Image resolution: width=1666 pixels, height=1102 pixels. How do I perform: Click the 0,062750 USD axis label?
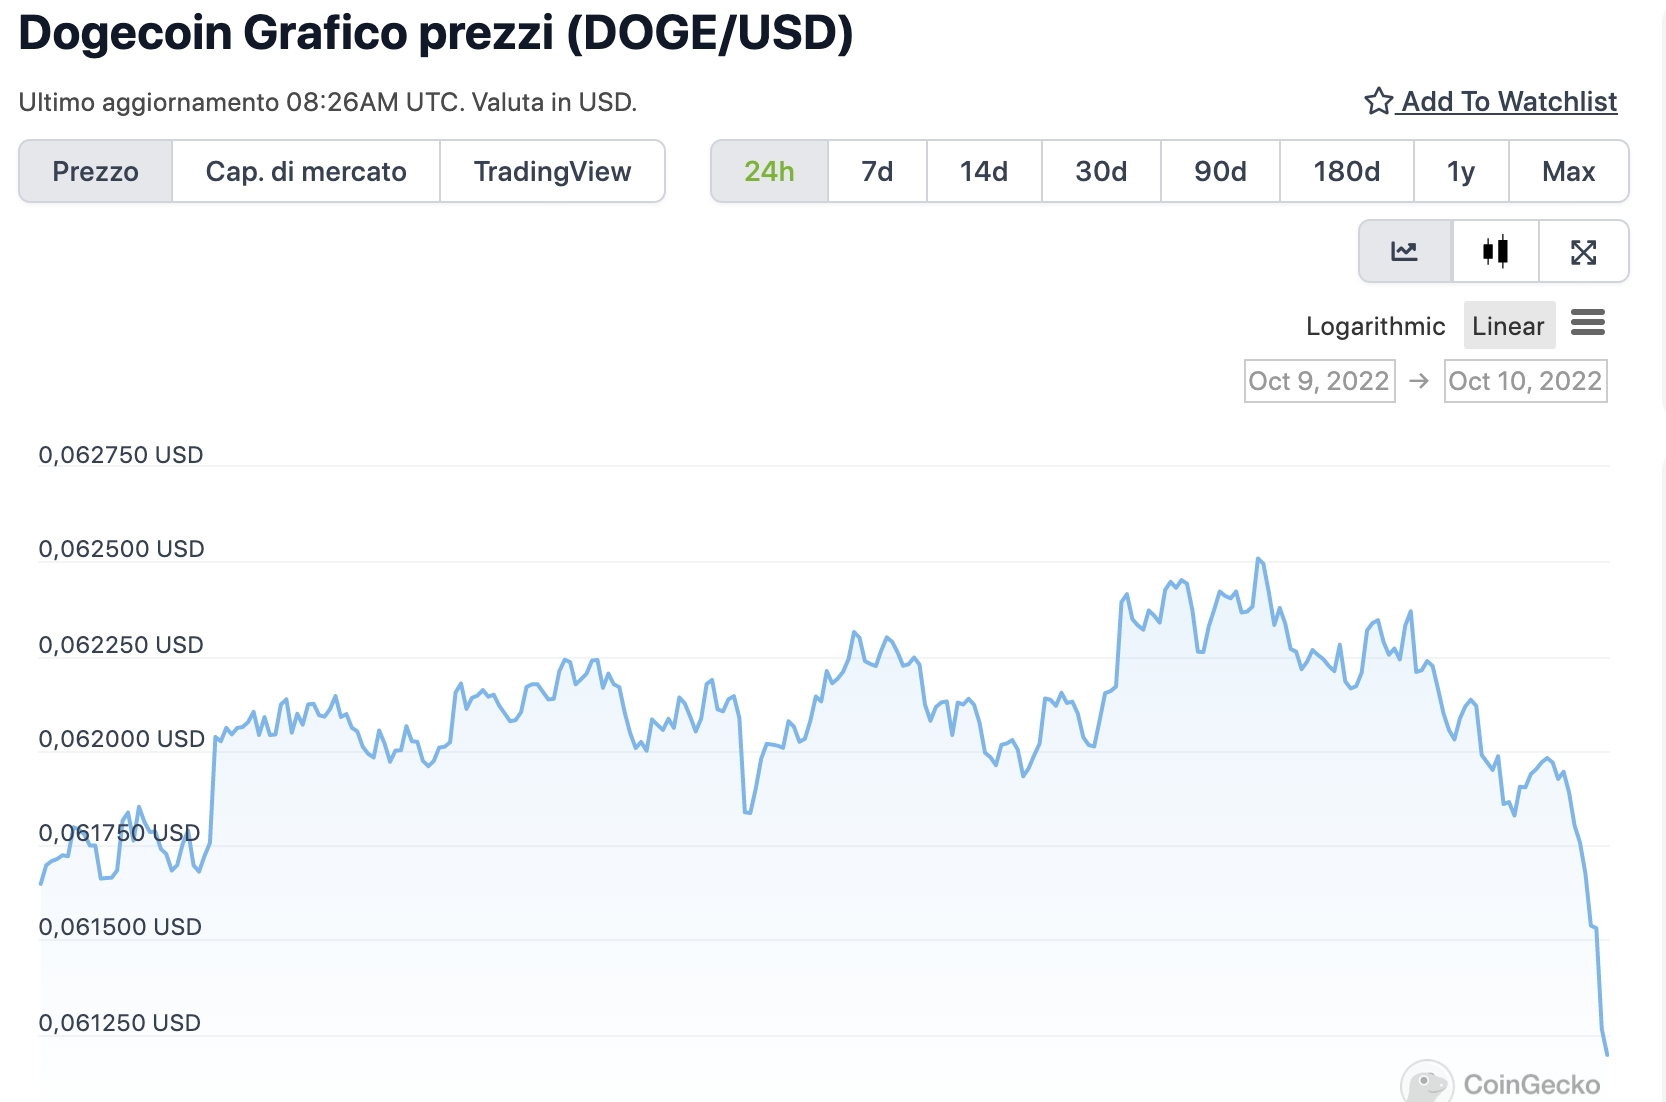click(x=121, y=455)
